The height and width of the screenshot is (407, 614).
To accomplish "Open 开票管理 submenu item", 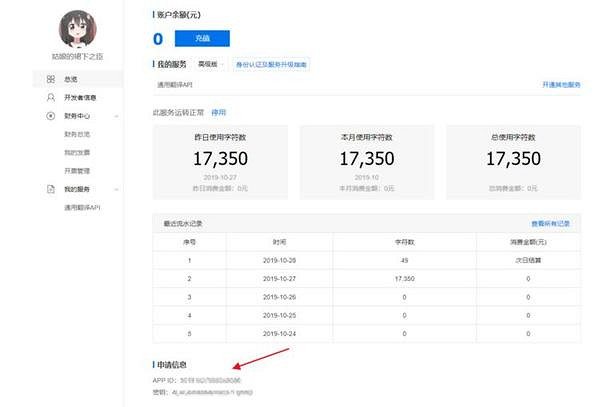I will [77, 171].
